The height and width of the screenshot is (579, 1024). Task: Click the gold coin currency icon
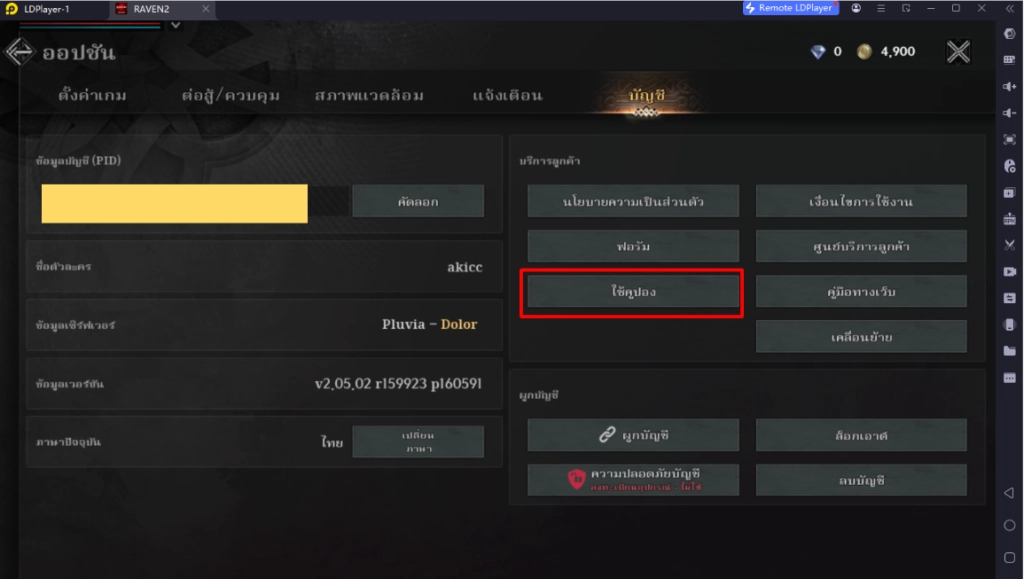pyautogui.click(x=864, y=52)
